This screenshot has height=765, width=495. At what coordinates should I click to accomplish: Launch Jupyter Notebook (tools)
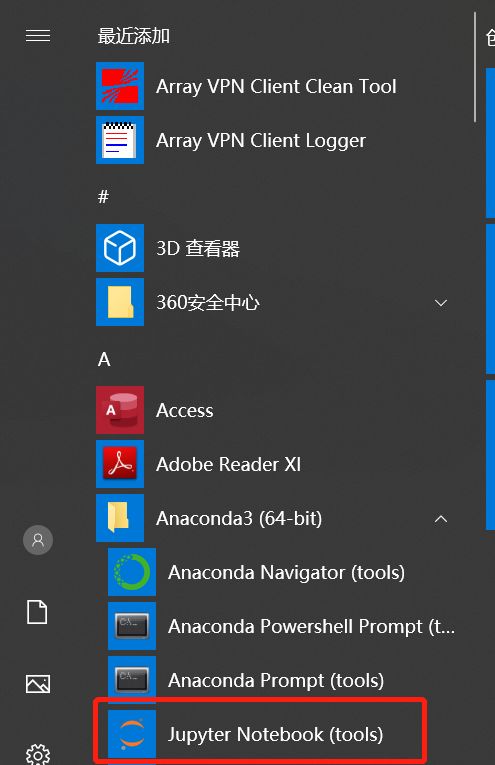(276, 734)
